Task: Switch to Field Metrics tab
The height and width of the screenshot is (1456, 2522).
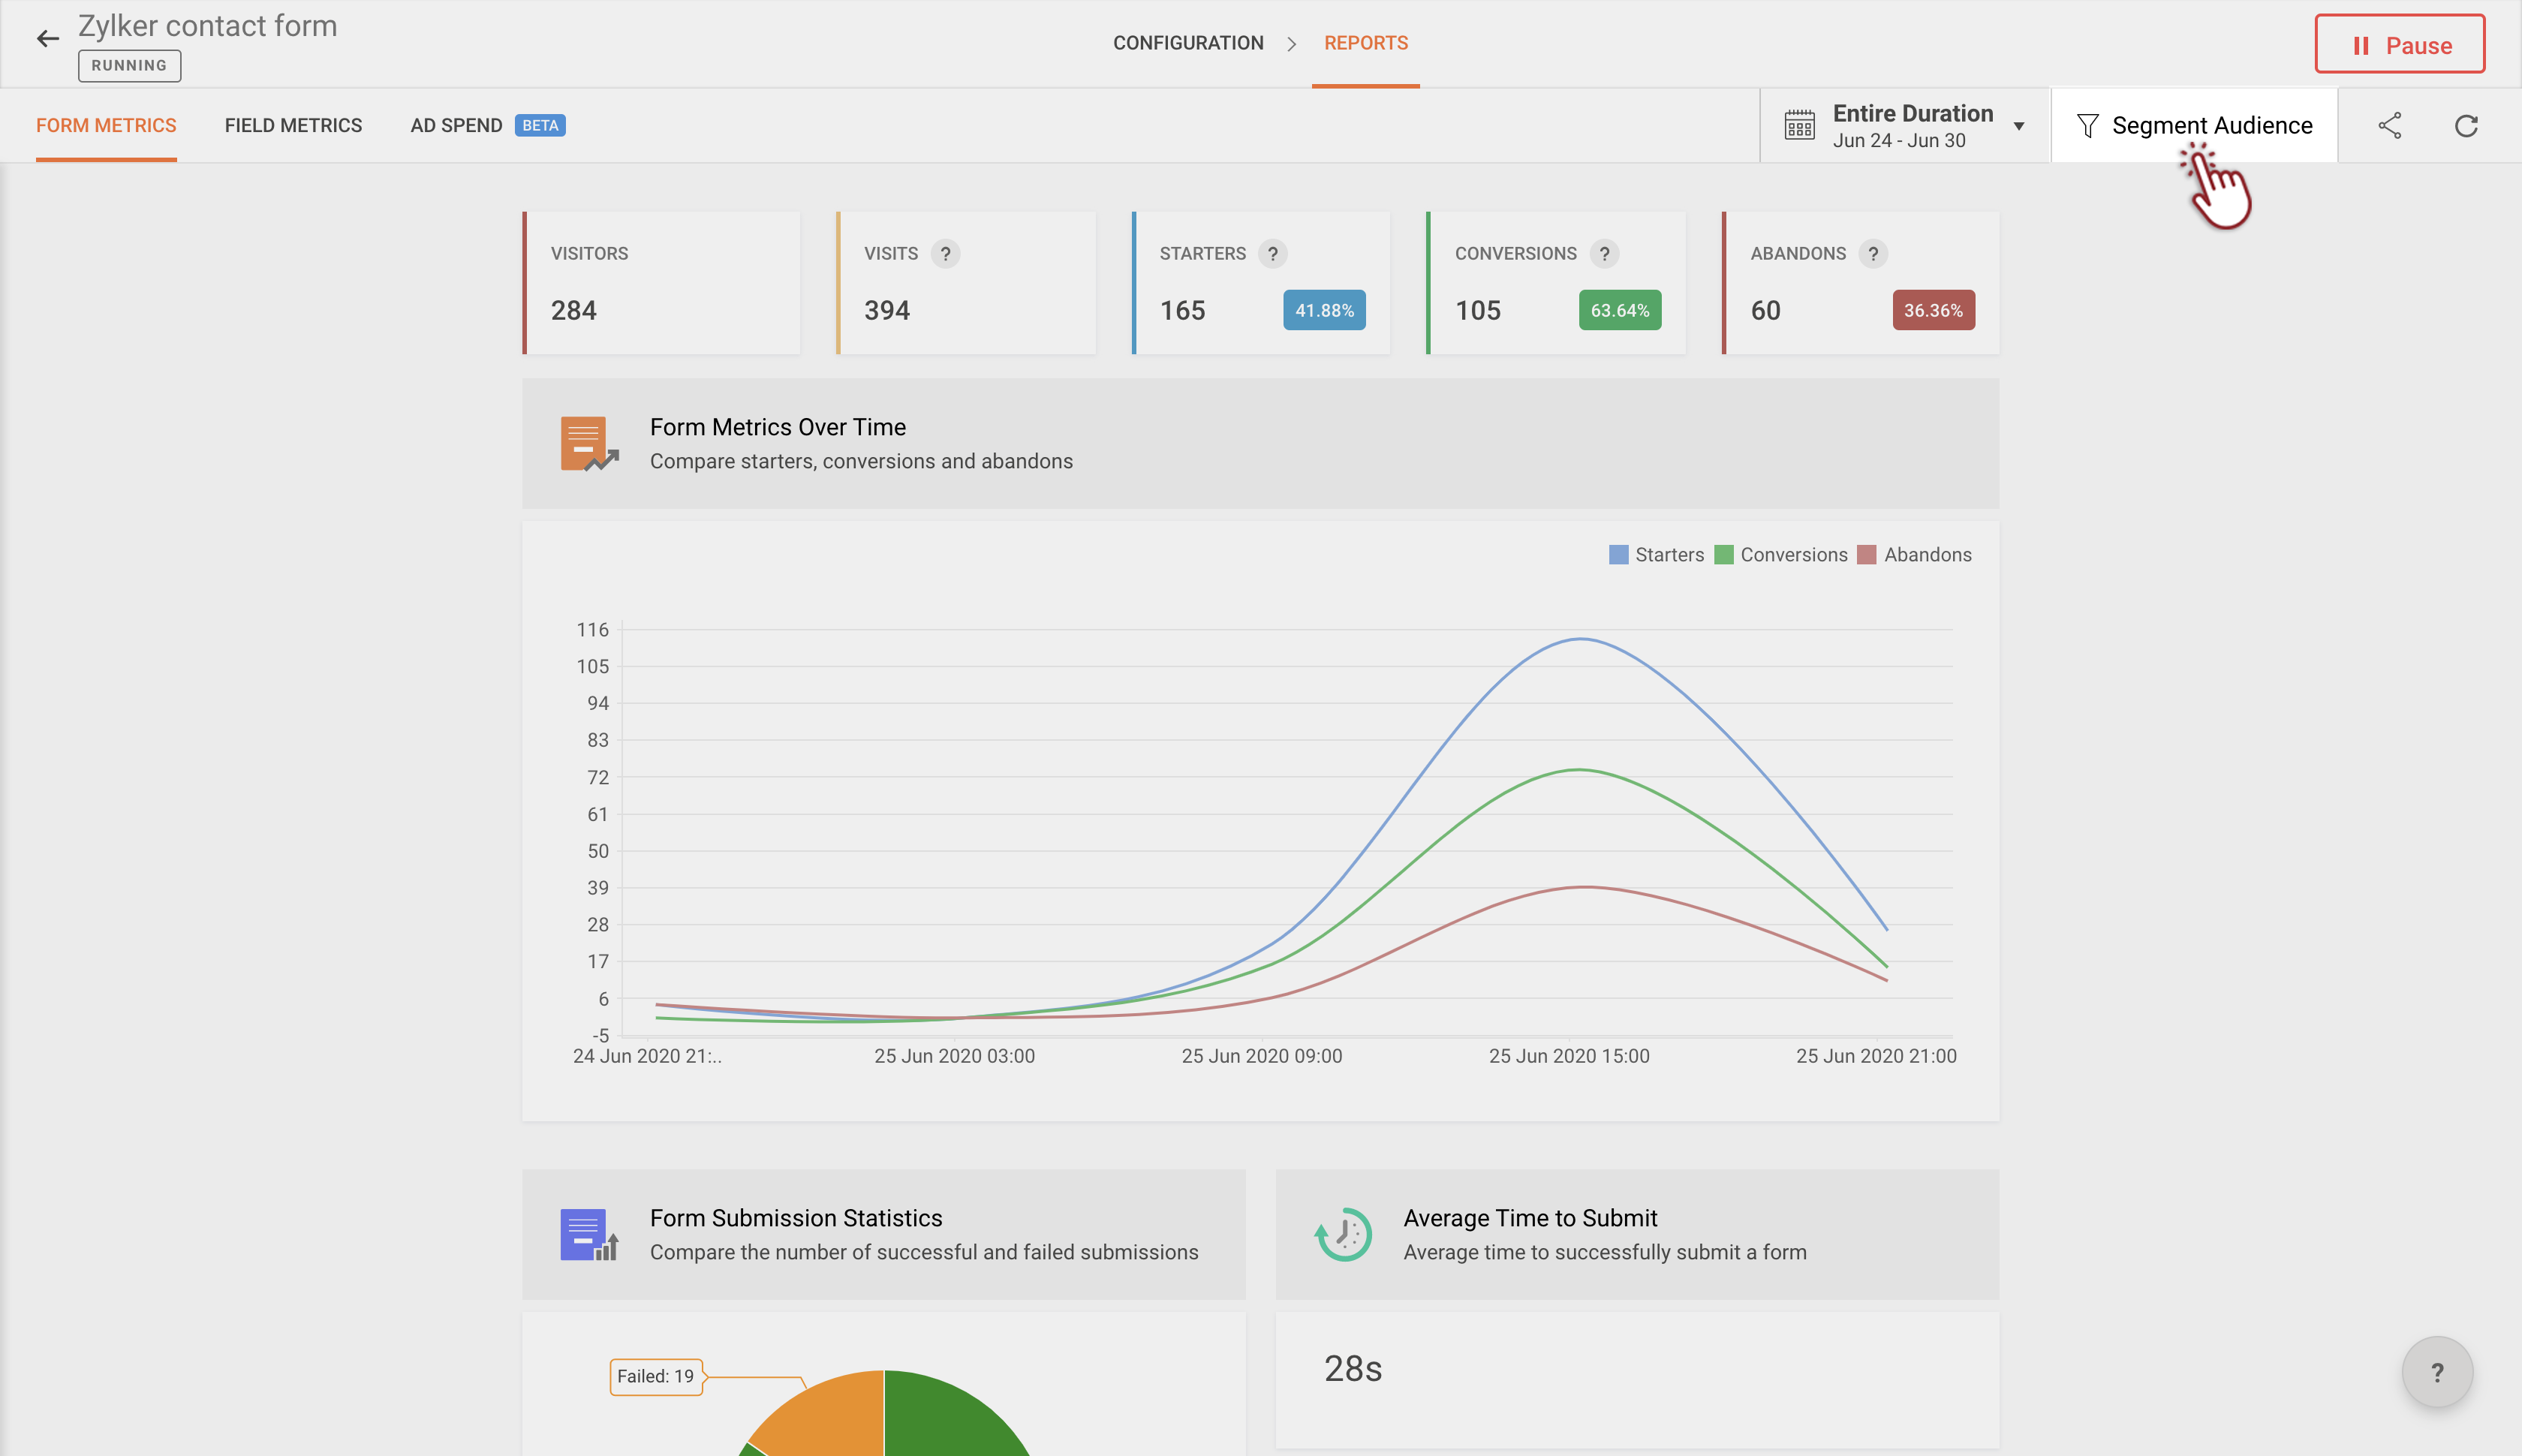Action: click(x=293, y=126)
